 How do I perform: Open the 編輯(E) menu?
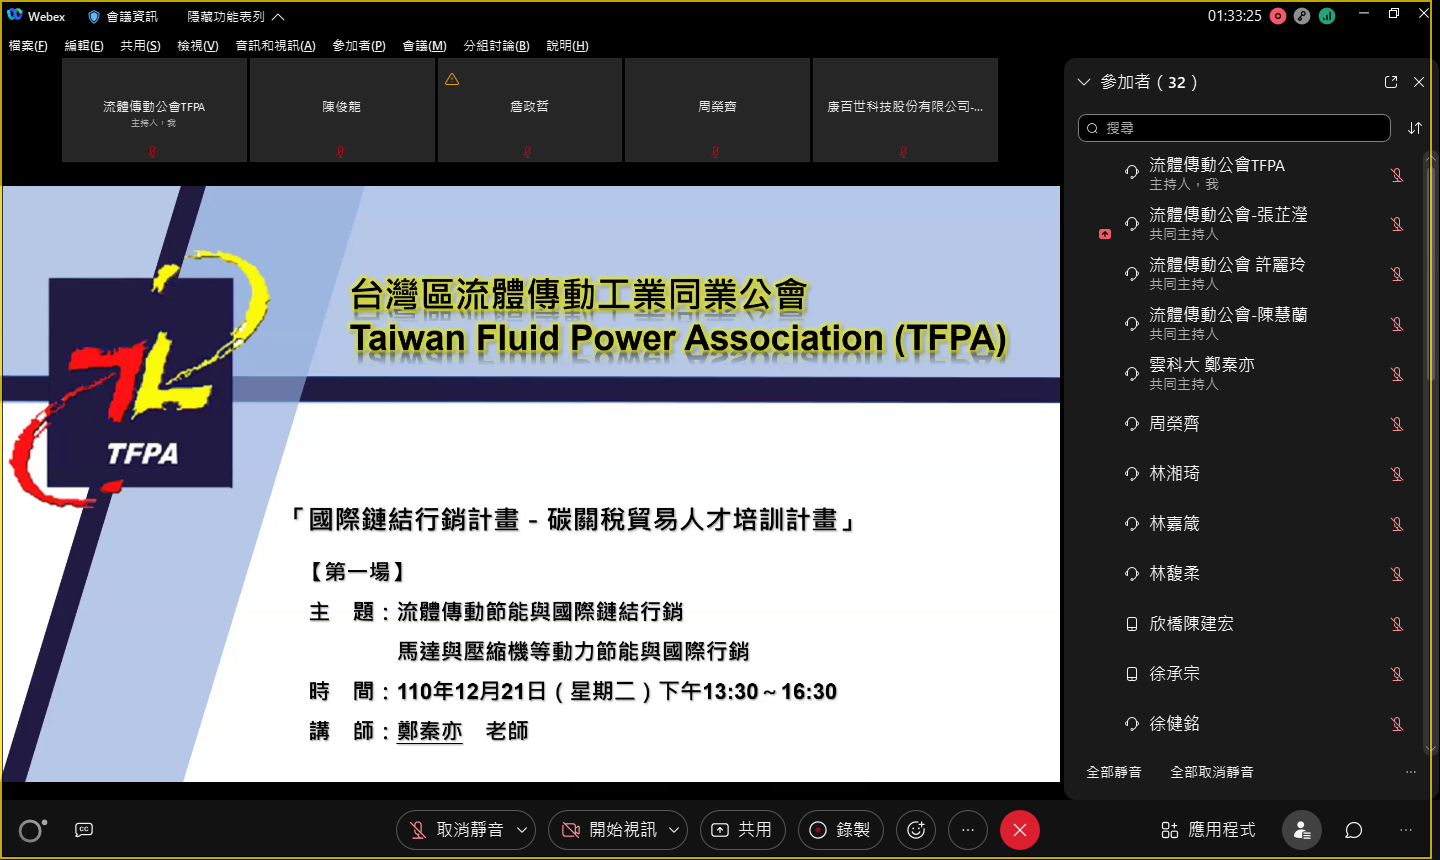[84, 46]
